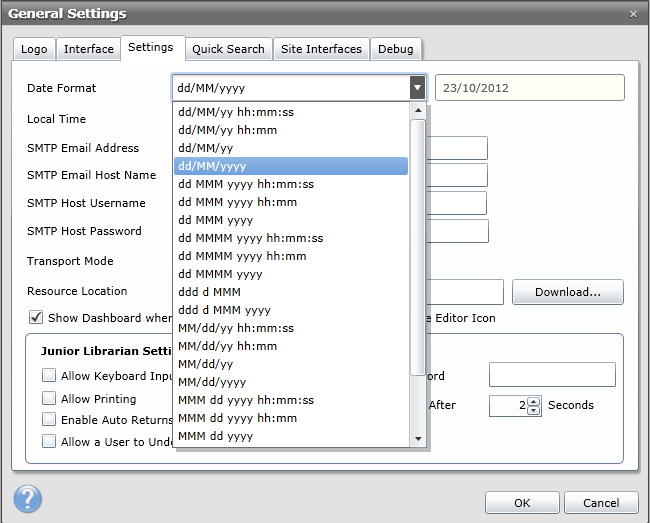
Task: Open the Quick Search tab
Action: point(228,49)
